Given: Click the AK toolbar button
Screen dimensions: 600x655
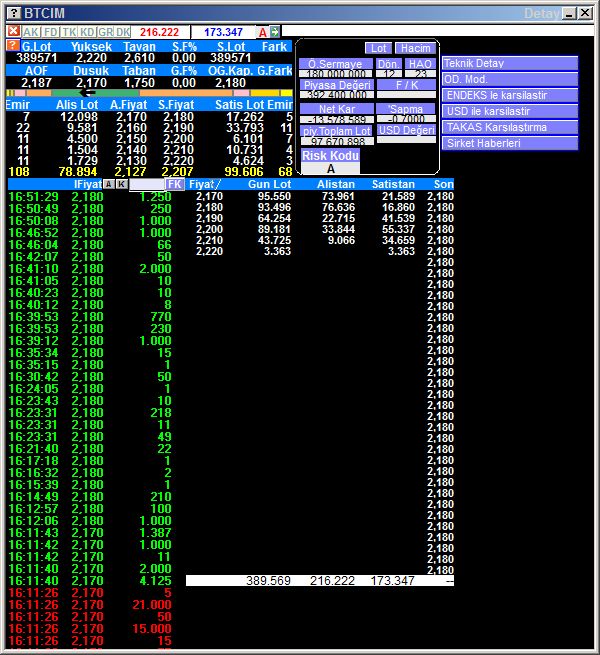Looking at the screenshot, I should [31, 32].
